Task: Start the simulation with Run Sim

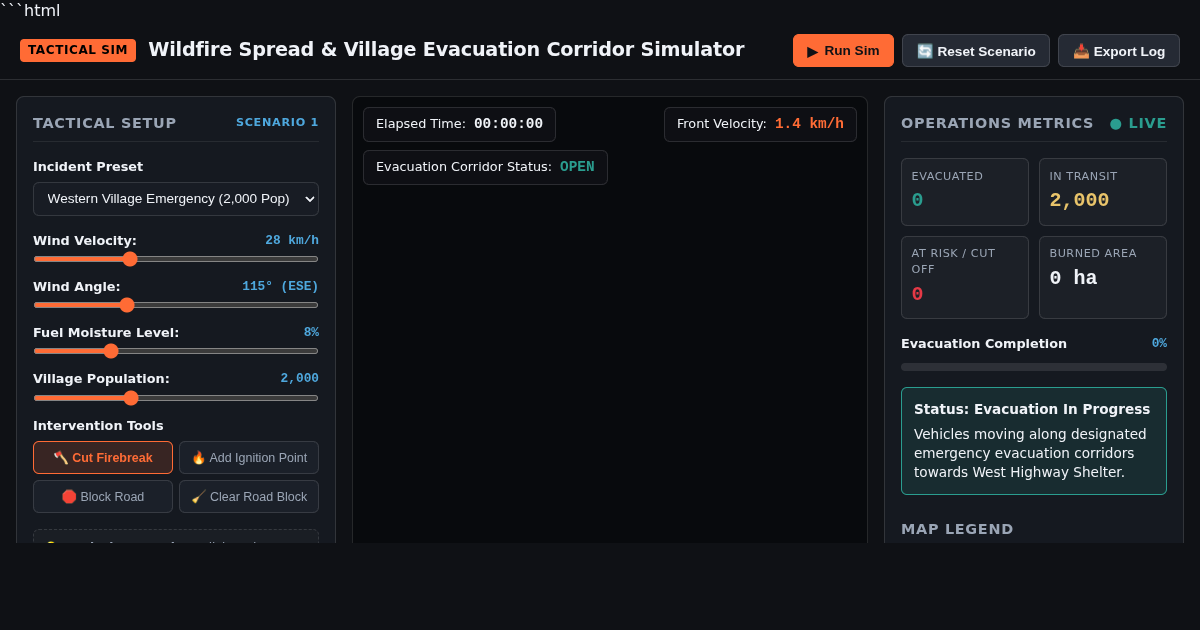Action: (843, 51)
